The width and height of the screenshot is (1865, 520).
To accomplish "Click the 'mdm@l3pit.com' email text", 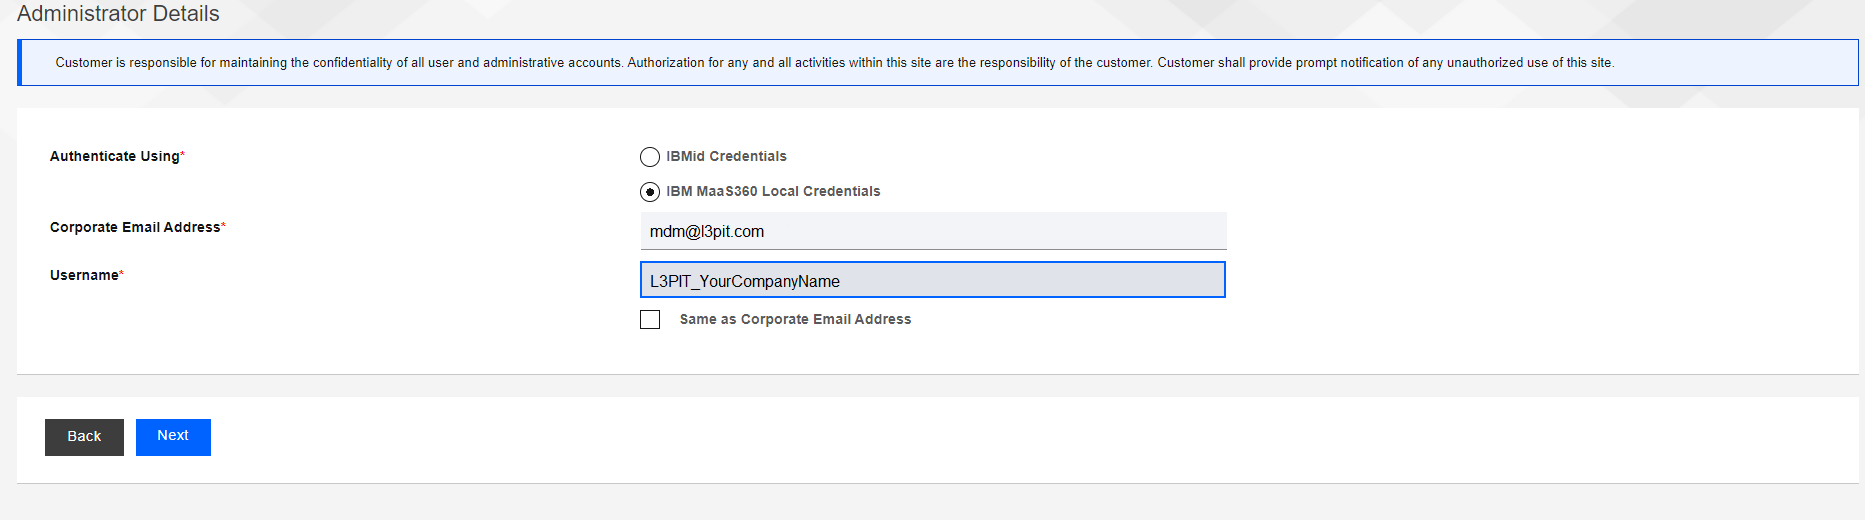I will coord(707,231).
